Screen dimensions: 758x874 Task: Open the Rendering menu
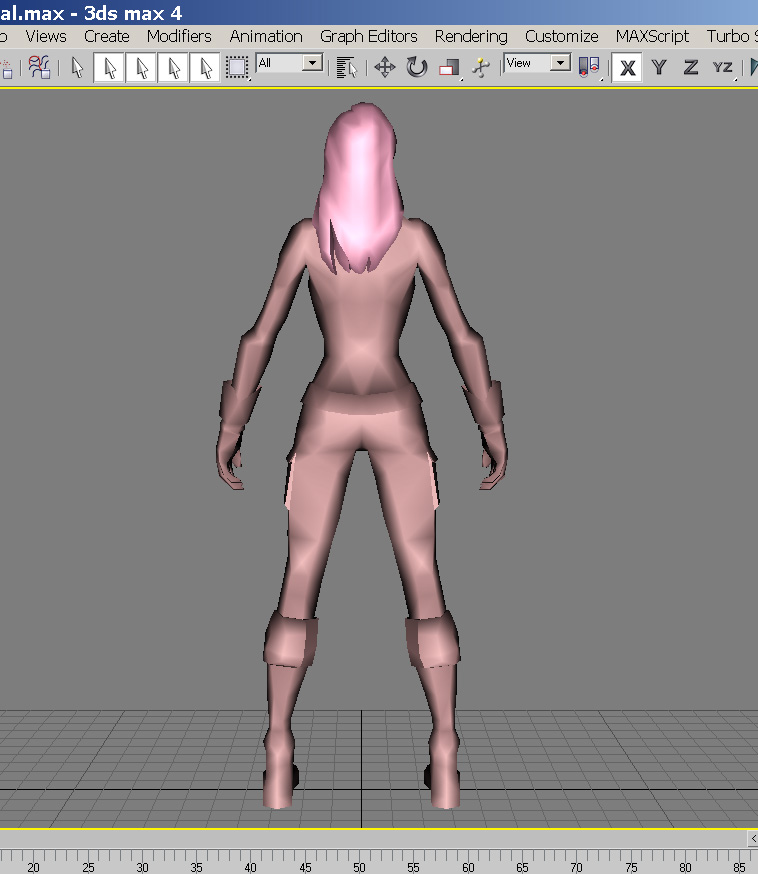coord(471,36)
